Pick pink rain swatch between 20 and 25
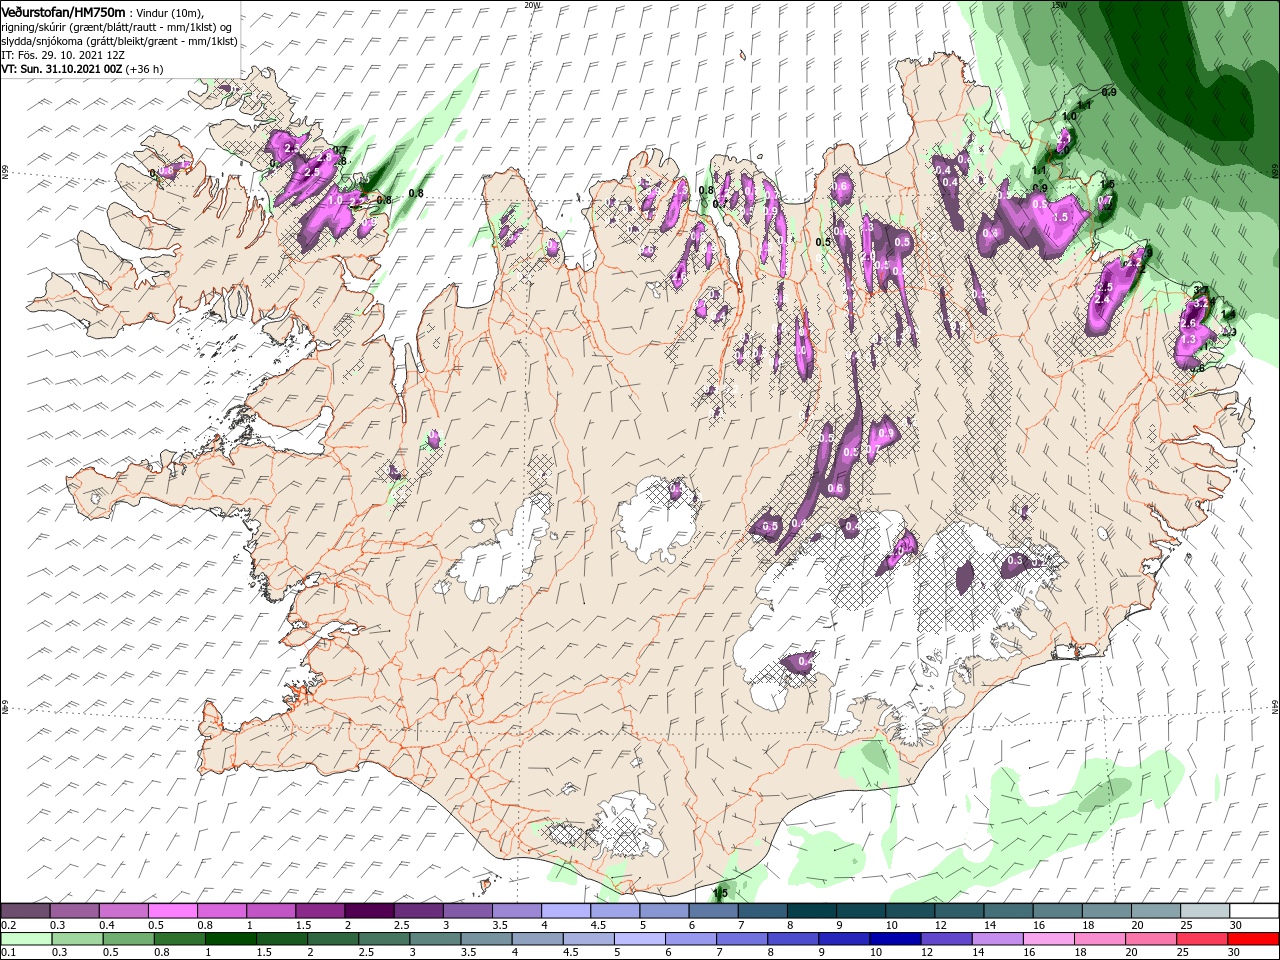1280x960 pixels. click(1151, 939)
